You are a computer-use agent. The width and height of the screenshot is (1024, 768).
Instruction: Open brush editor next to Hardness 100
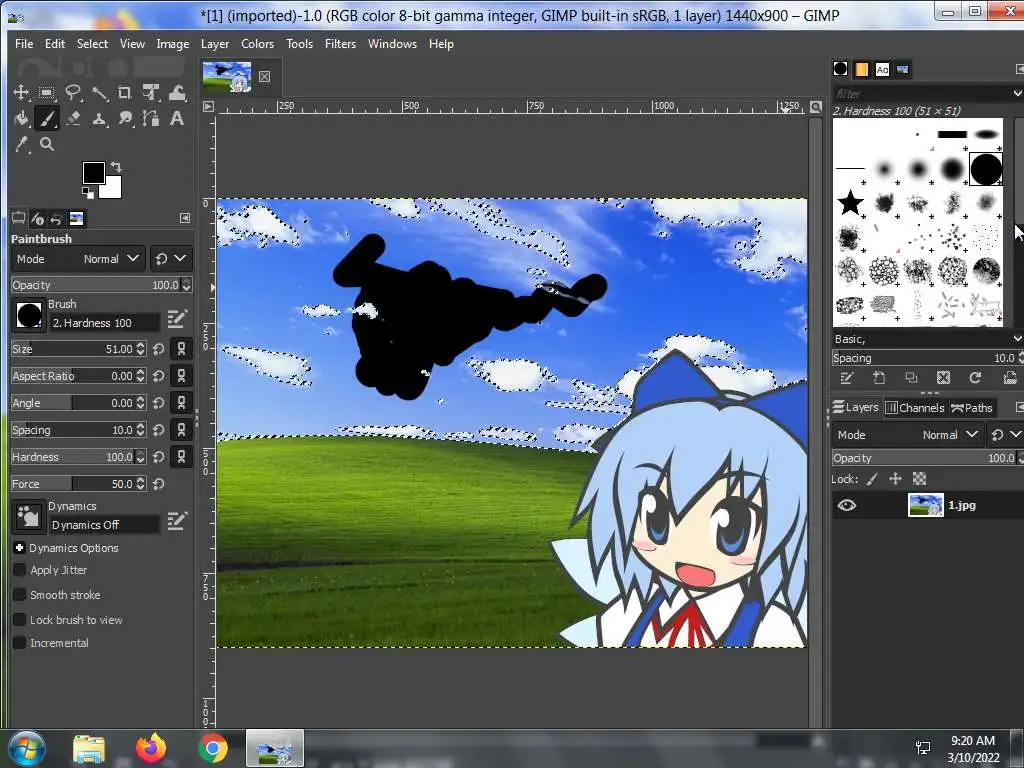[x=176, y=319]
